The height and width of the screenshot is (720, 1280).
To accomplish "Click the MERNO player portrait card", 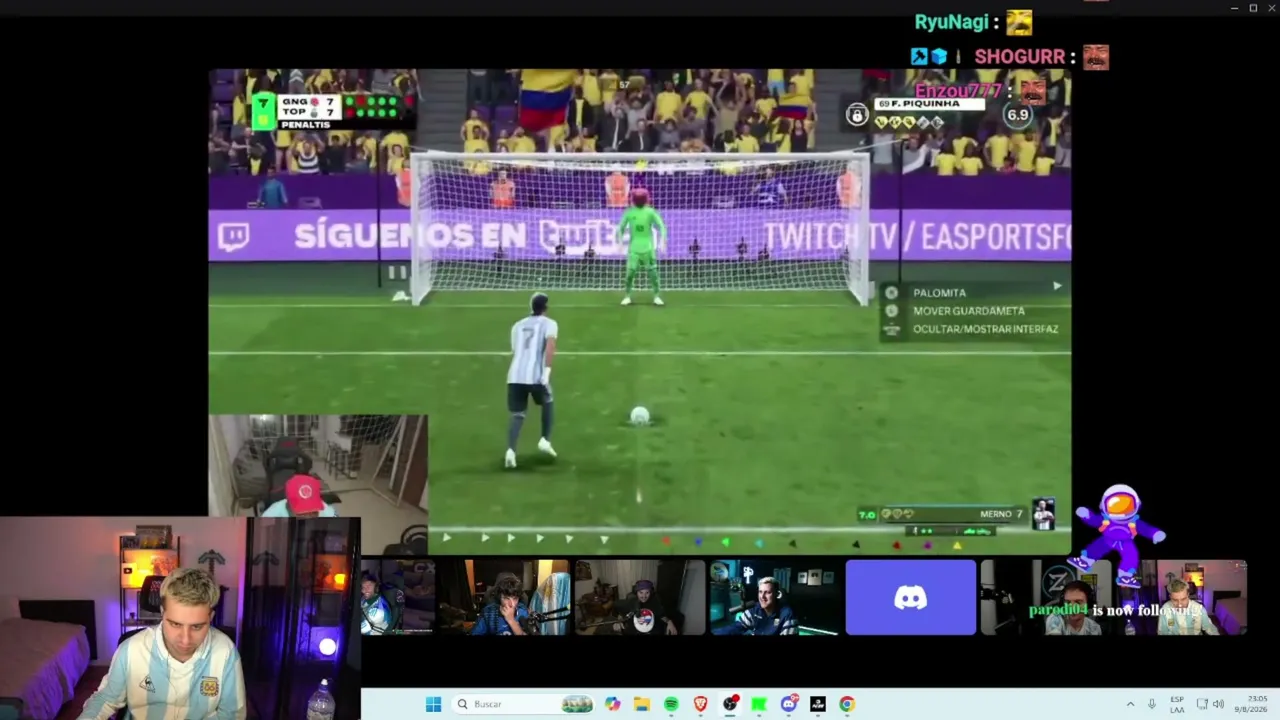I will click(1043, 514).
